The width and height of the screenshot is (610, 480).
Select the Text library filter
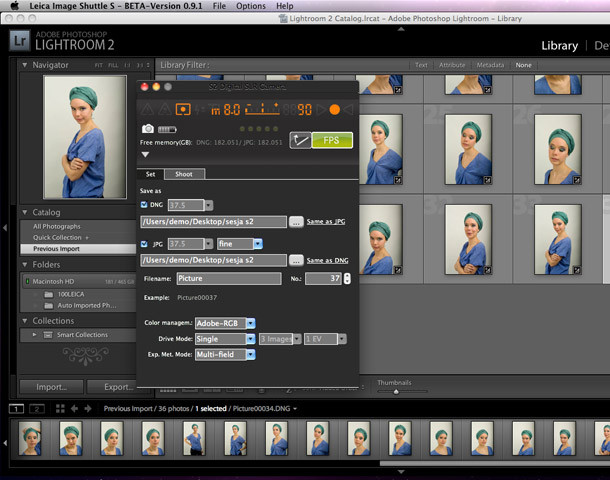point(421,65)
